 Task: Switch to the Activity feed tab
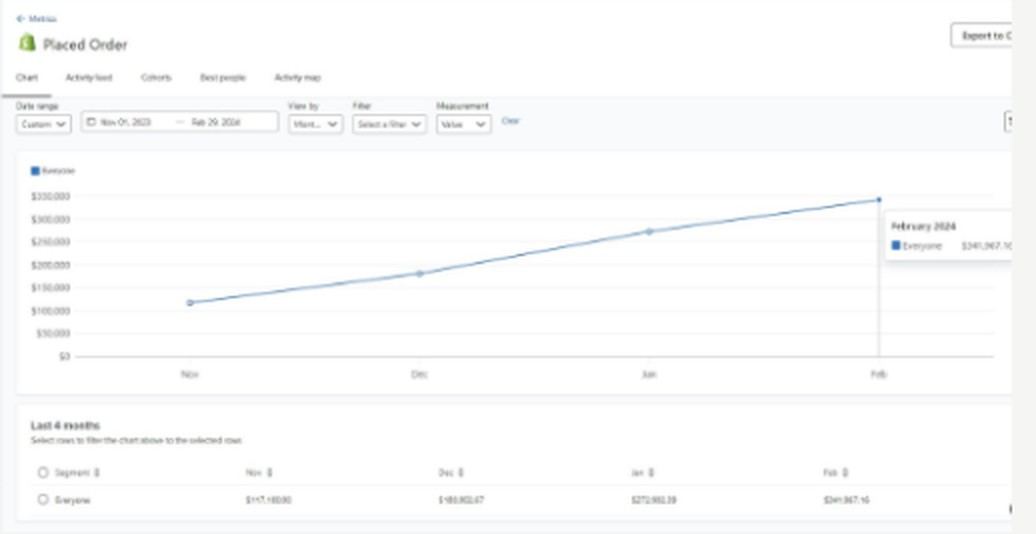click(x=89, y=77)
